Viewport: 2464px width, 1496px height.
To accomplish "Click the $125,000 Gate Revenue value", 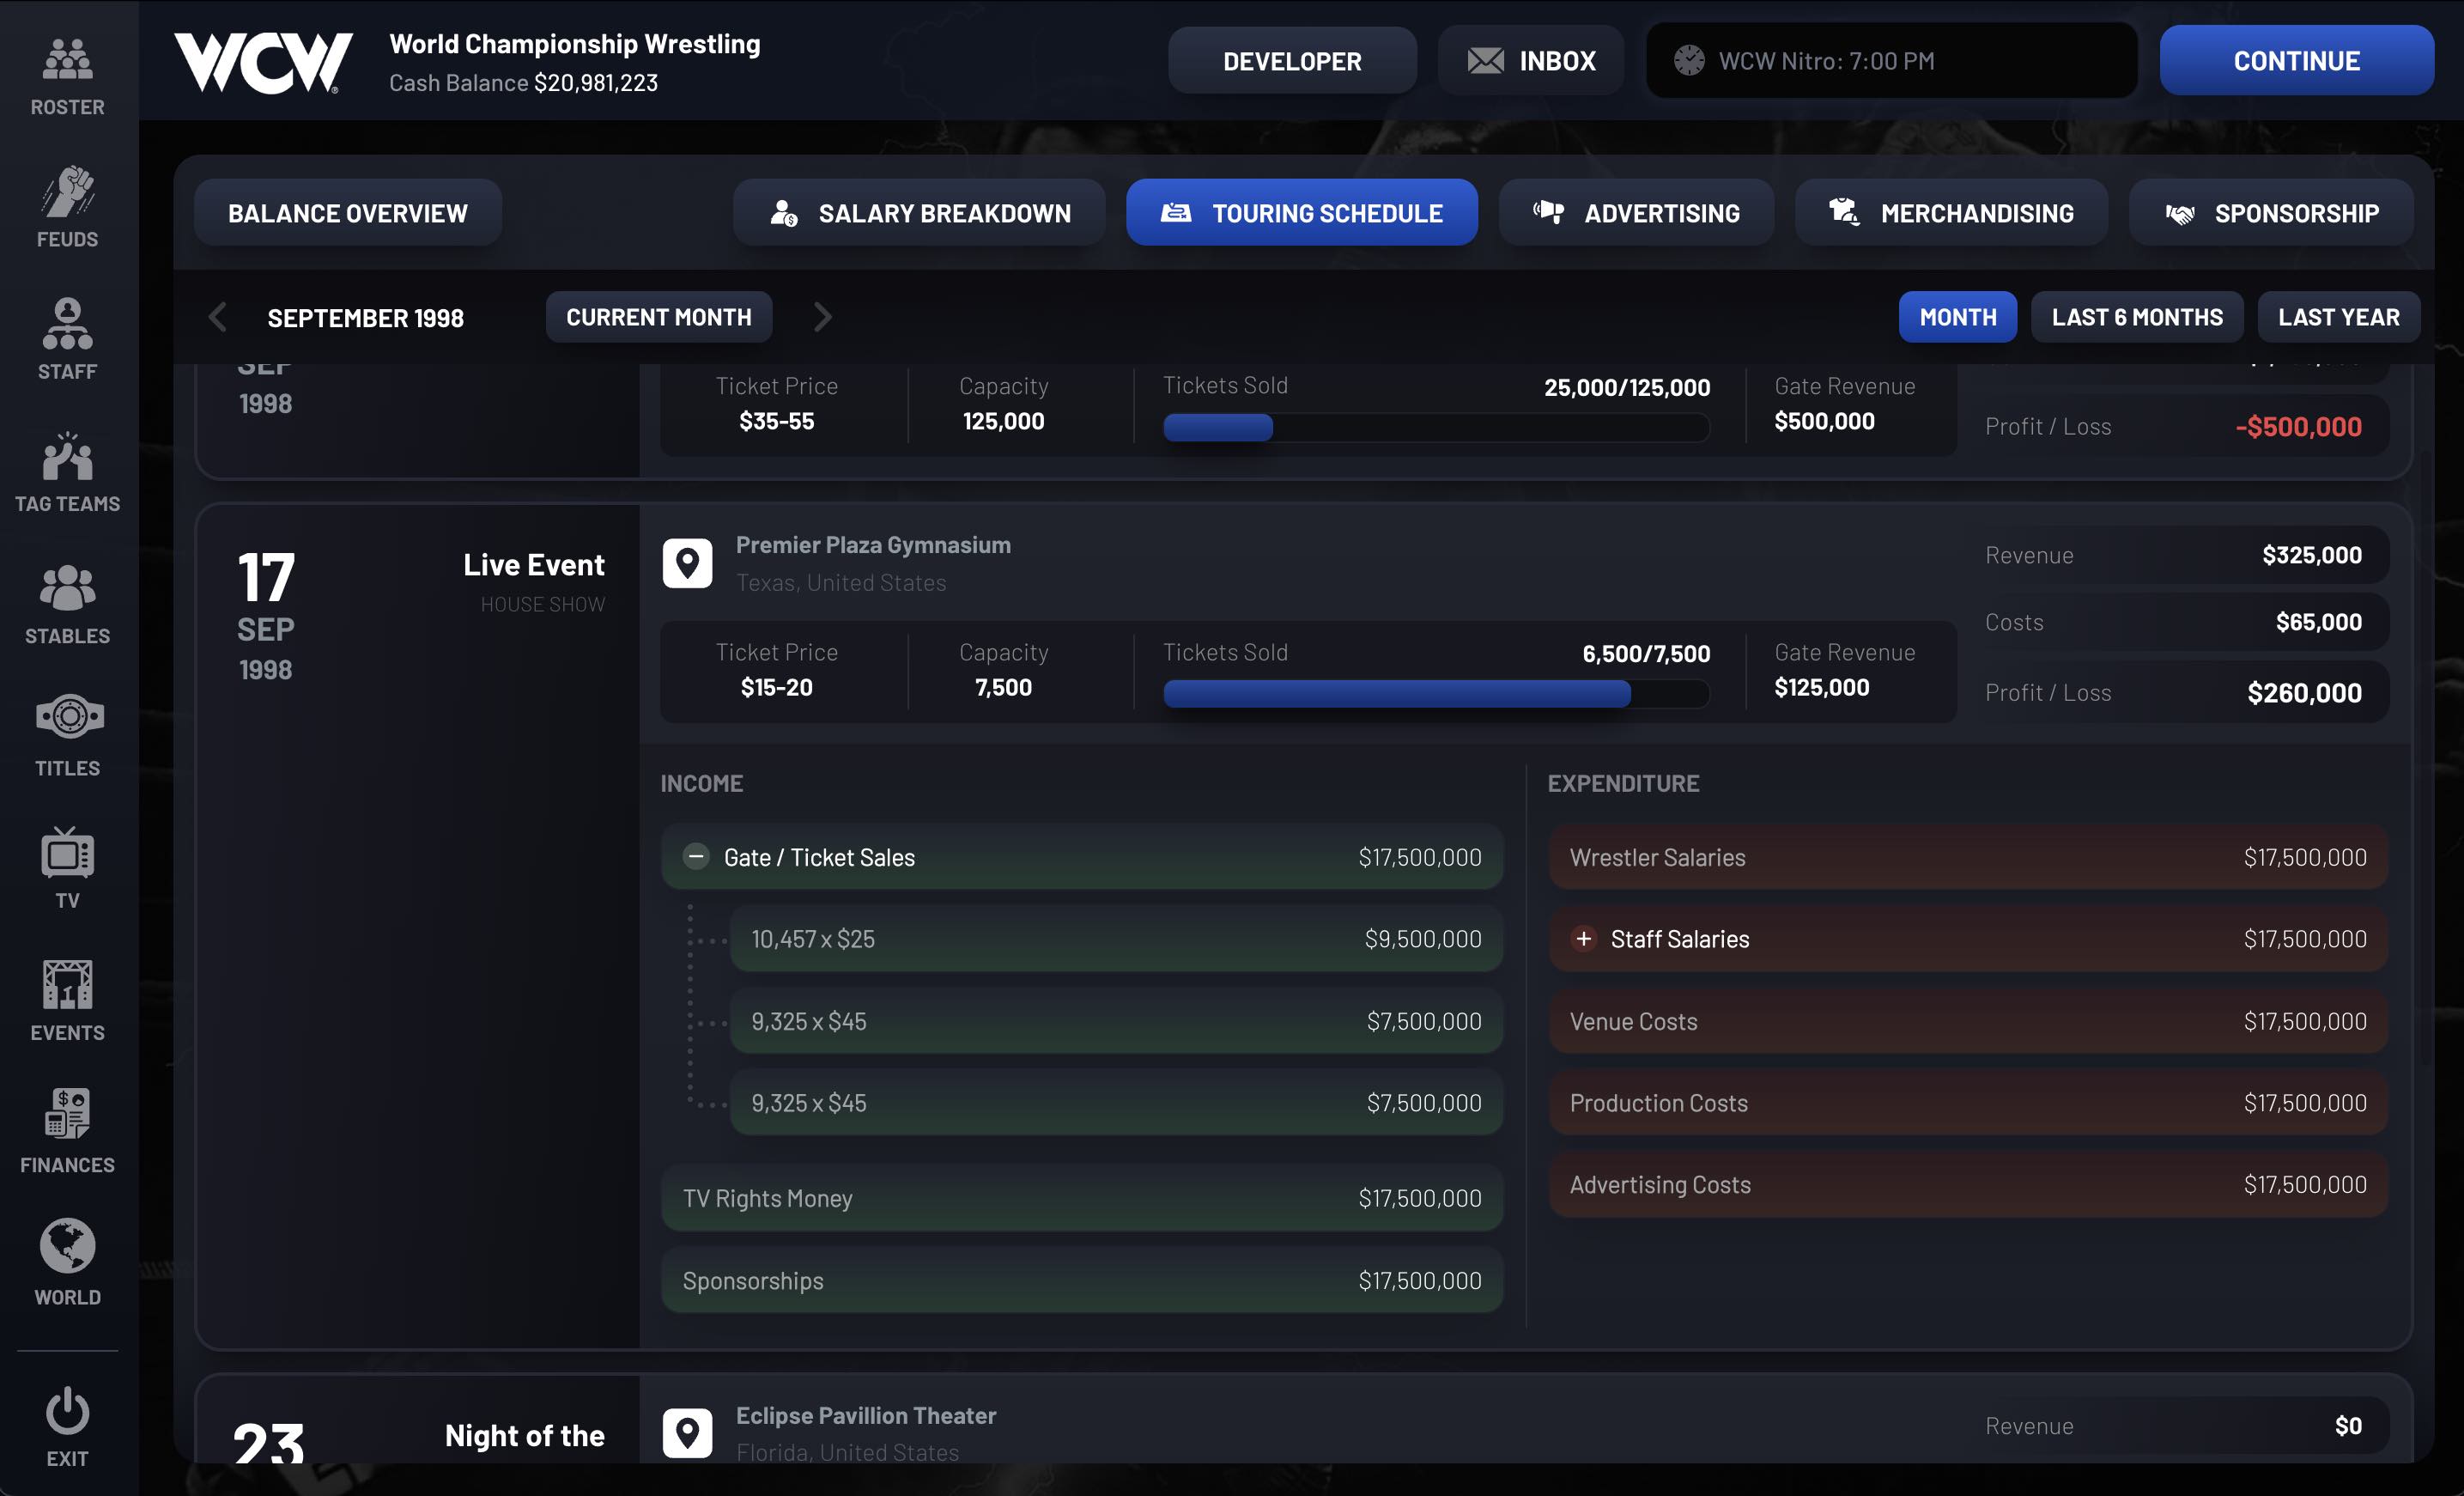I will coord(1821,687).
